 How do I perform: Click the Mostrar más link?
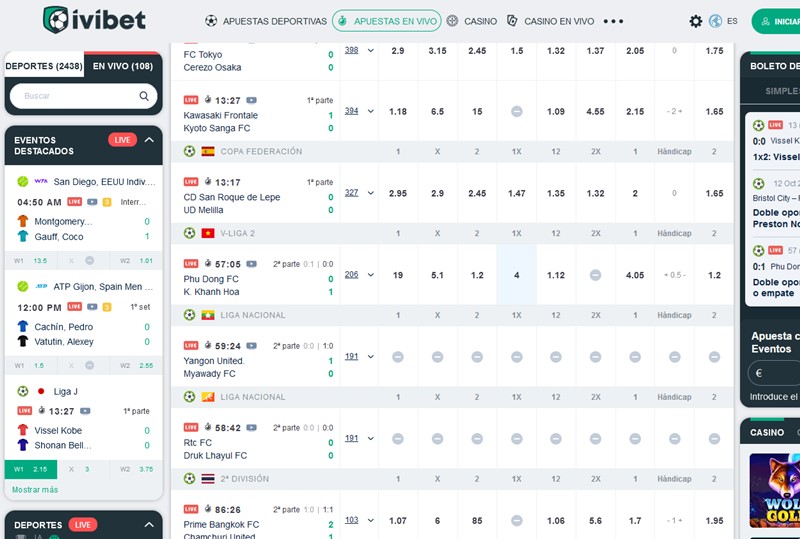coord(35,490)
